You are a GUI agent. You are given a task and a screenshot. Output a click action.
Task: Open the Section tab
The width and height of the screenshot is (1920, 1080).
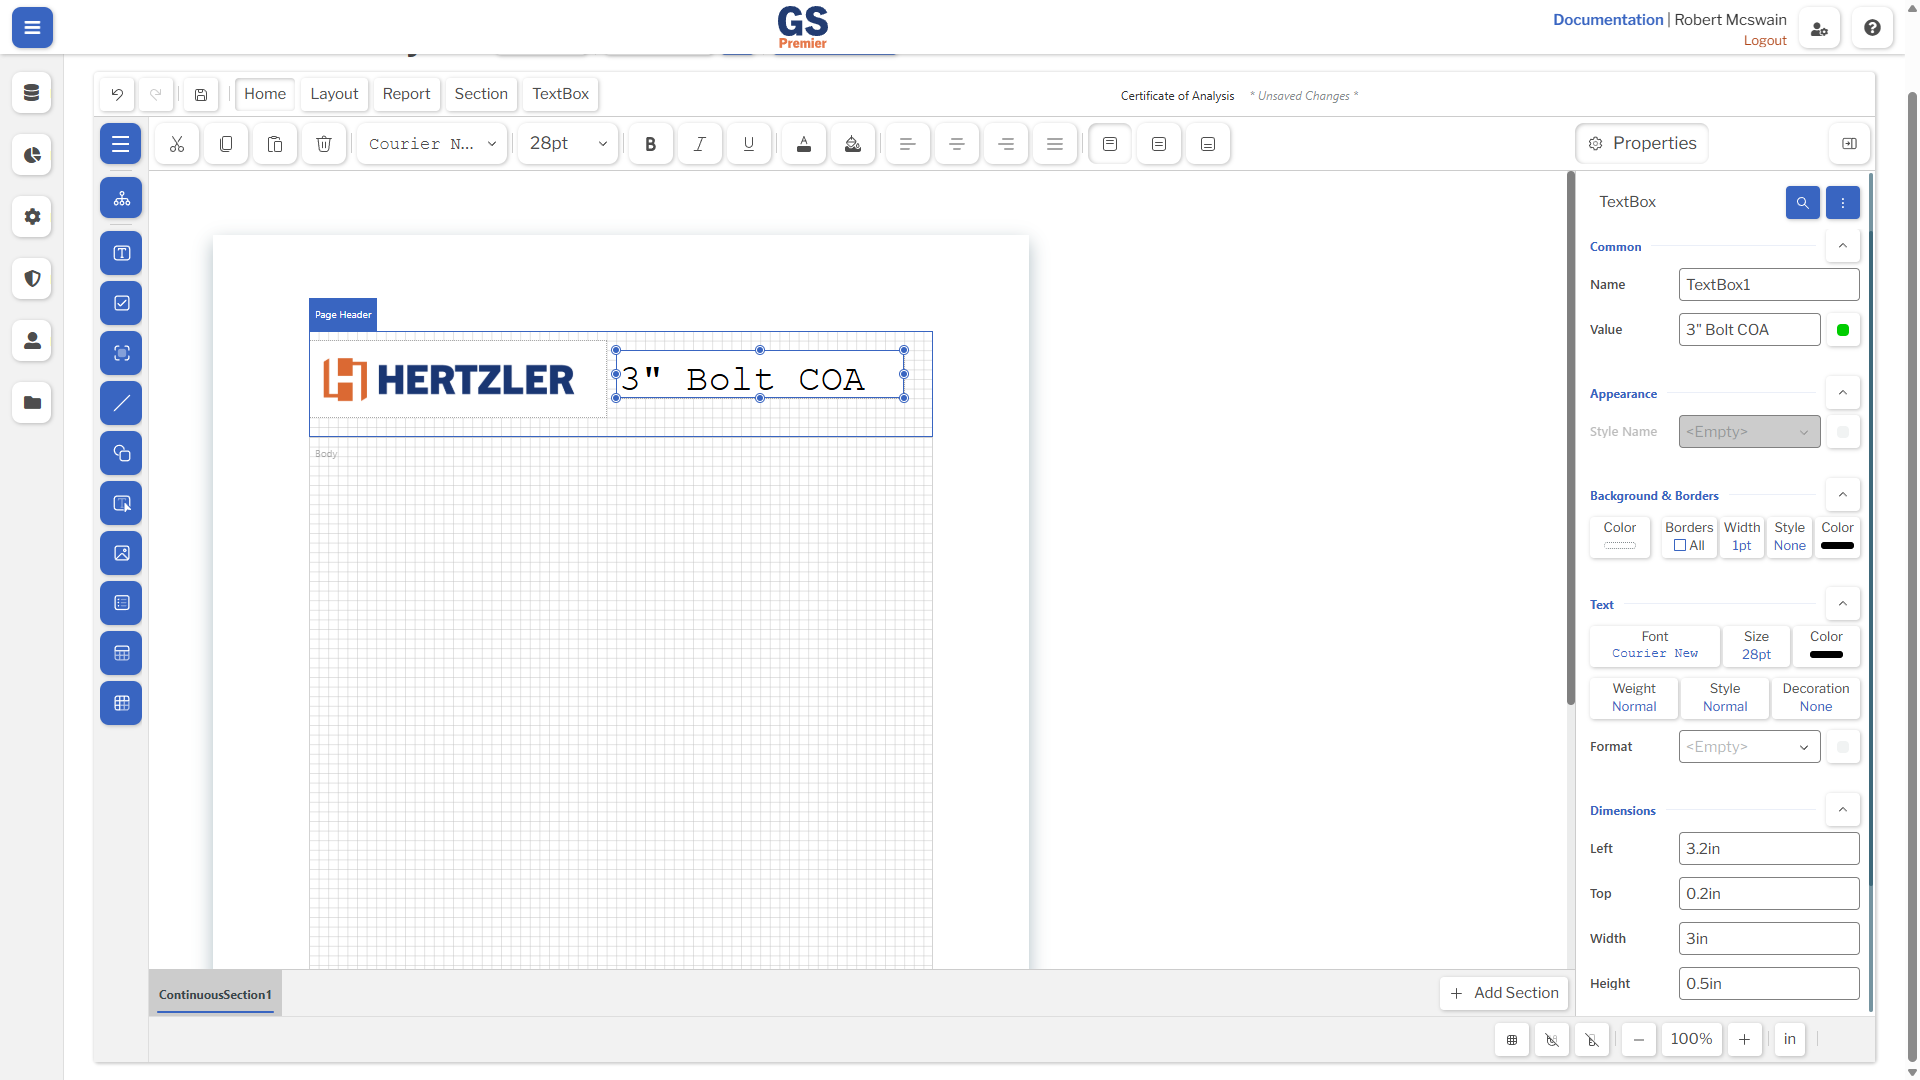(481, 94)
